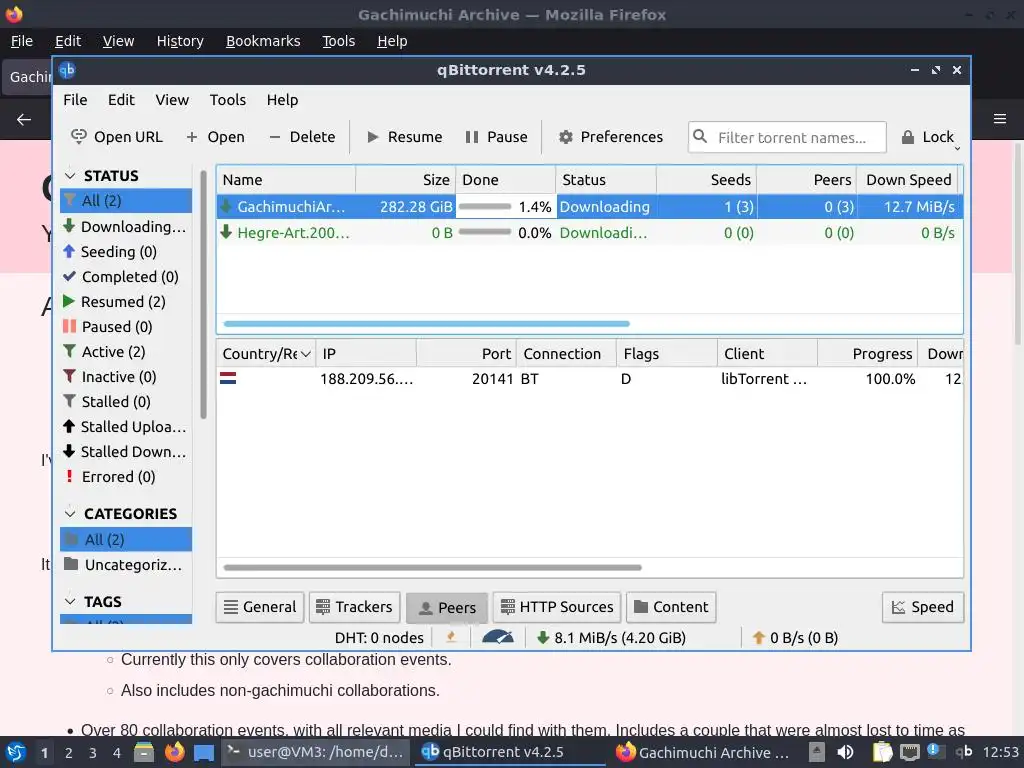Collapse the STATUS section

tap(70, 176)
